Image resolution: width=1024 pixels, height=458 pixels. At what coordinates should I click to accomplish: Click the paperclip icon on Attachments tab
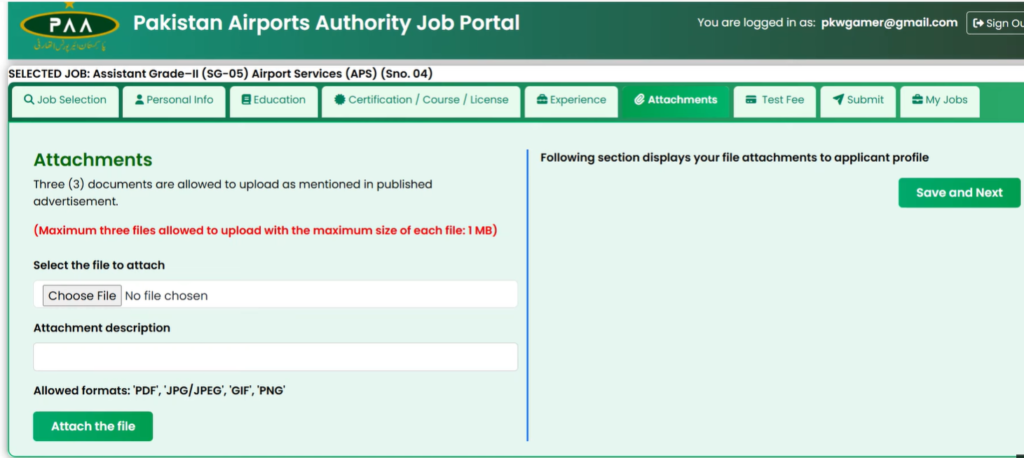(x=639, y=100)
